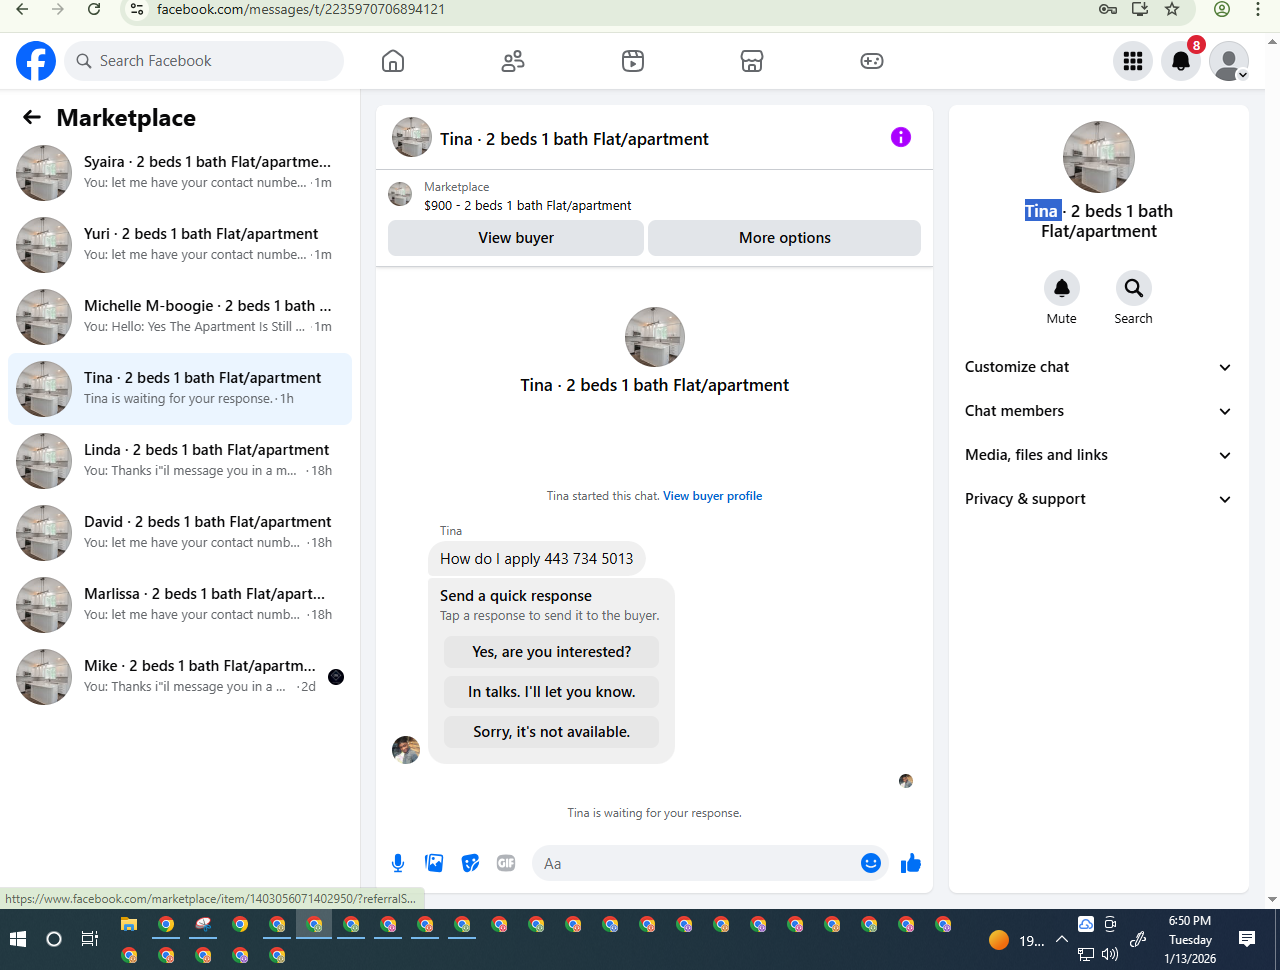Choose a sticker icon in composer
This screenshot has height=970, width=1280.
[470, 863]
